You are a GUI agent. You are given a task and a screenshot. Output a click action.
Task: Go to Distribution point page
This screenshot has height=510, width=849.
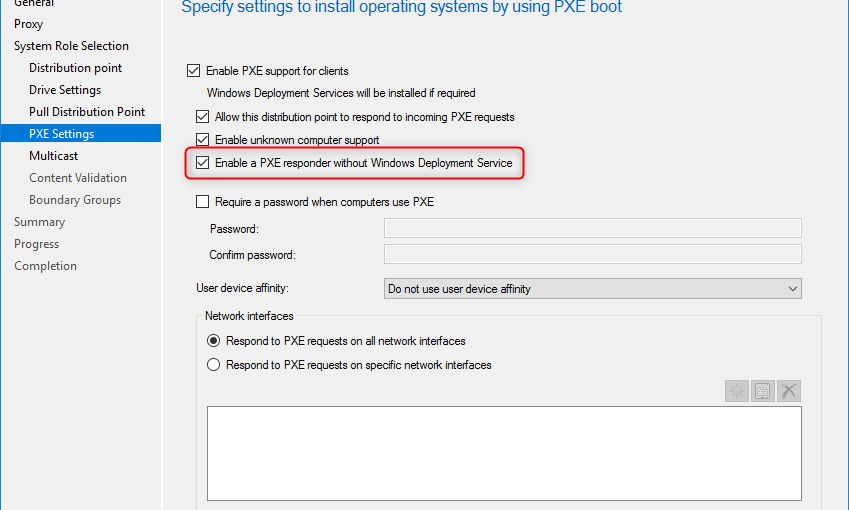[75, 68]
